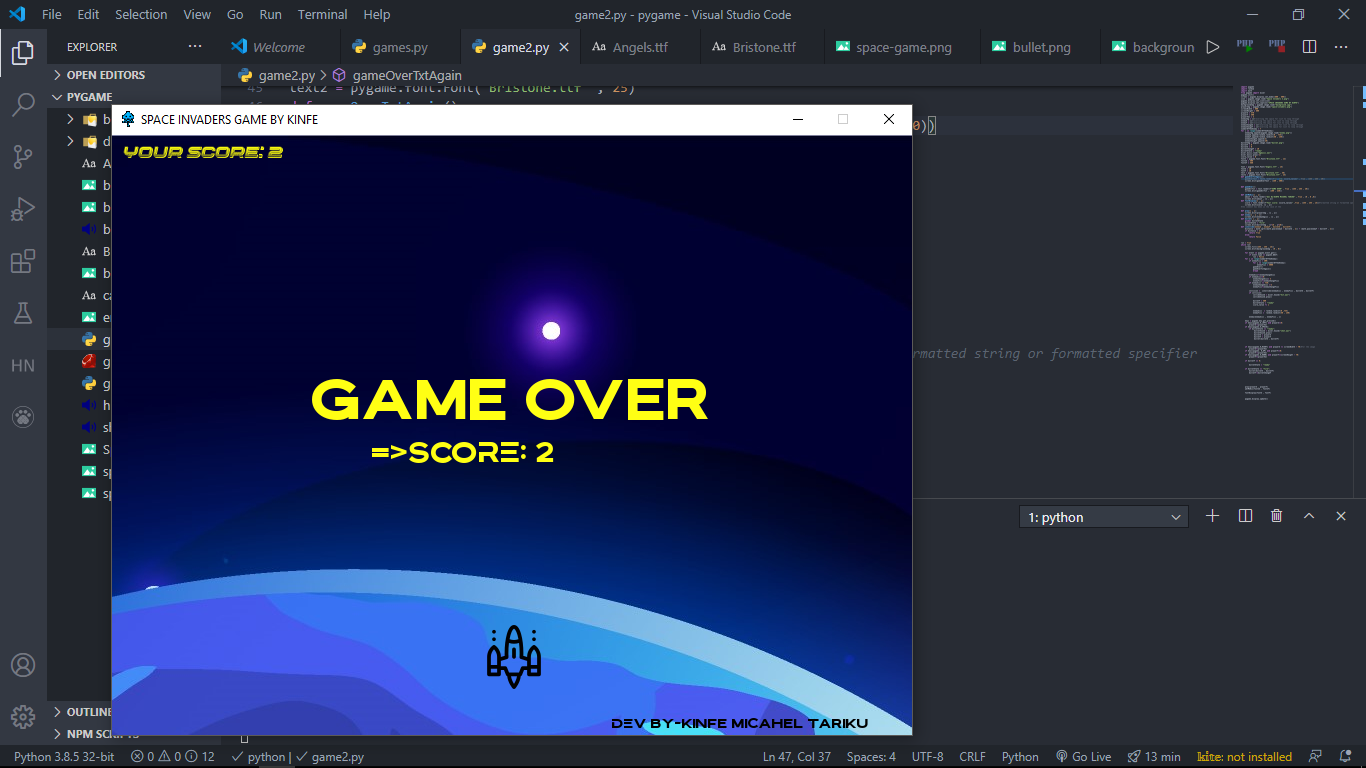
Task: Split the terminal panel
Action: (1245, 516)
